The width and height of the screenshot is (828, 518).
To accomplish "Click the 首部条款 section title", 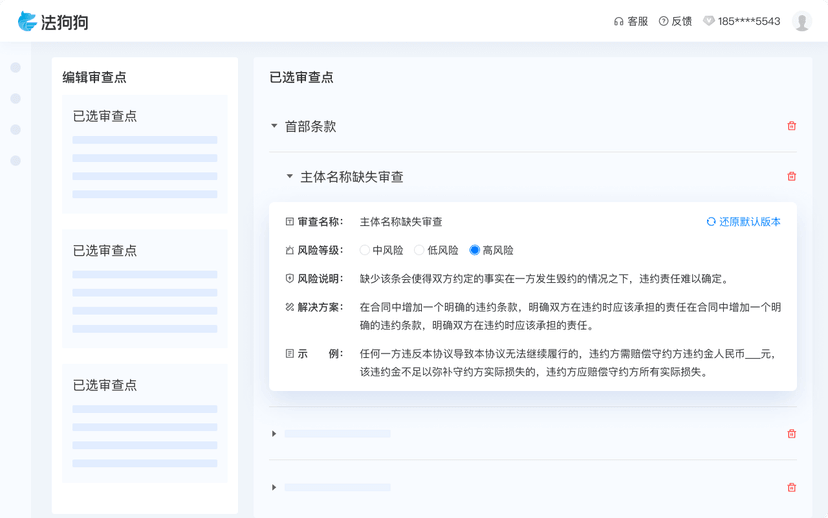I will [310, 126].
